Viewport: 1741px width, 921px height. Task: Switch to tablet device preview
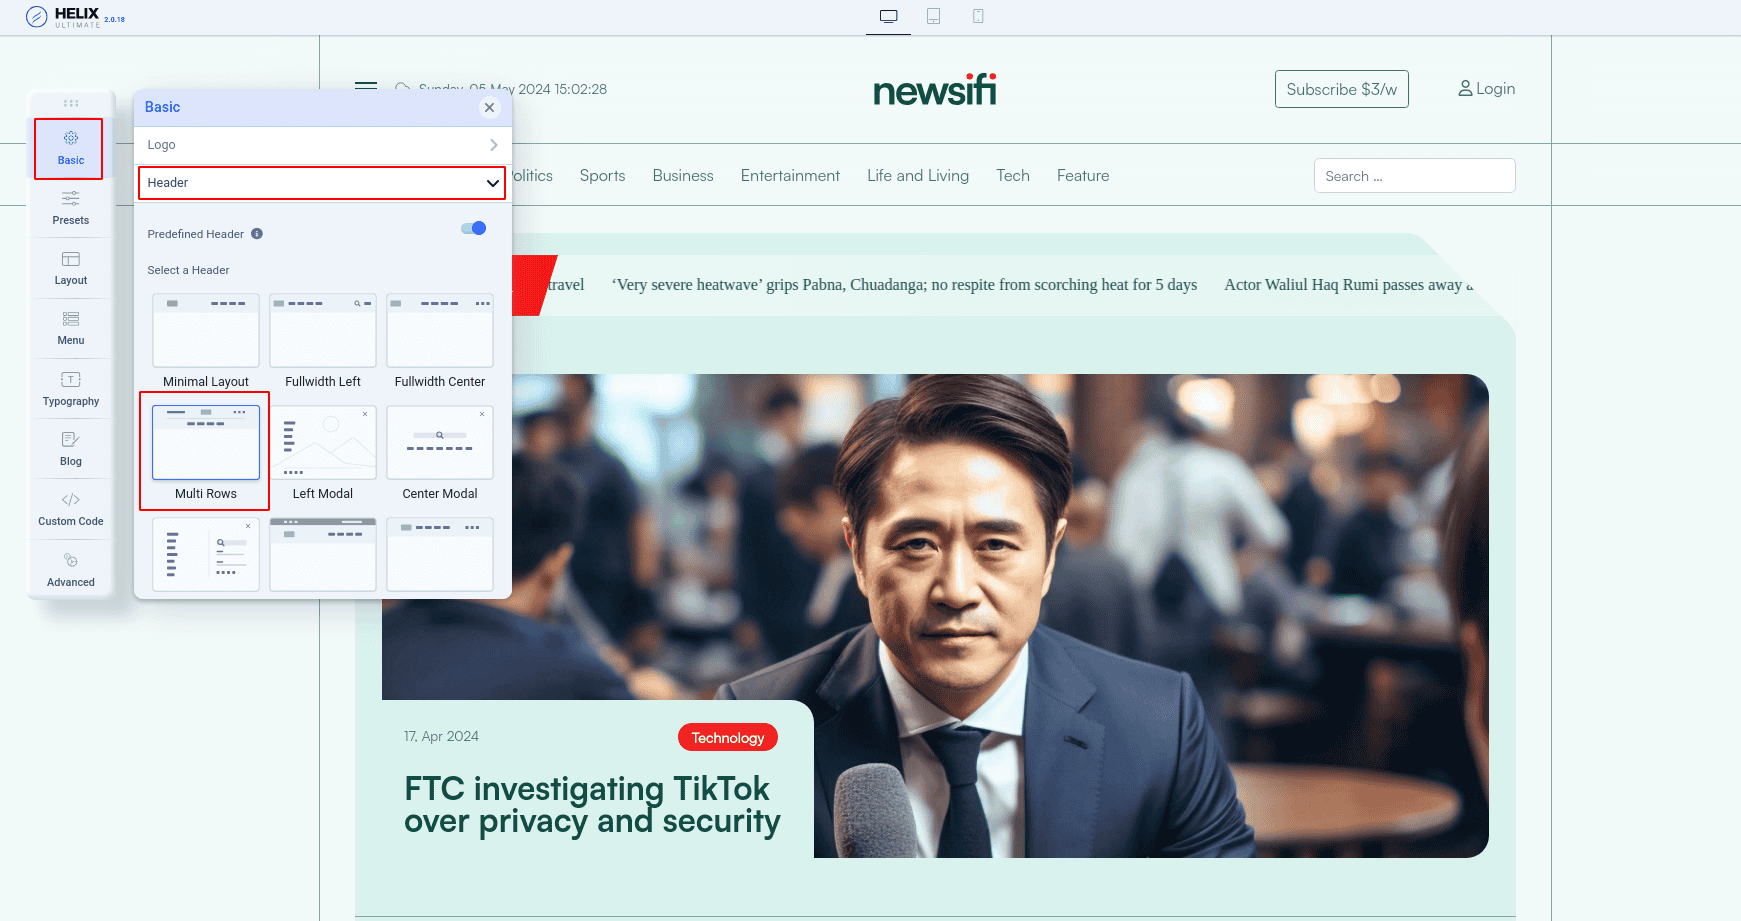coord(933,16)
